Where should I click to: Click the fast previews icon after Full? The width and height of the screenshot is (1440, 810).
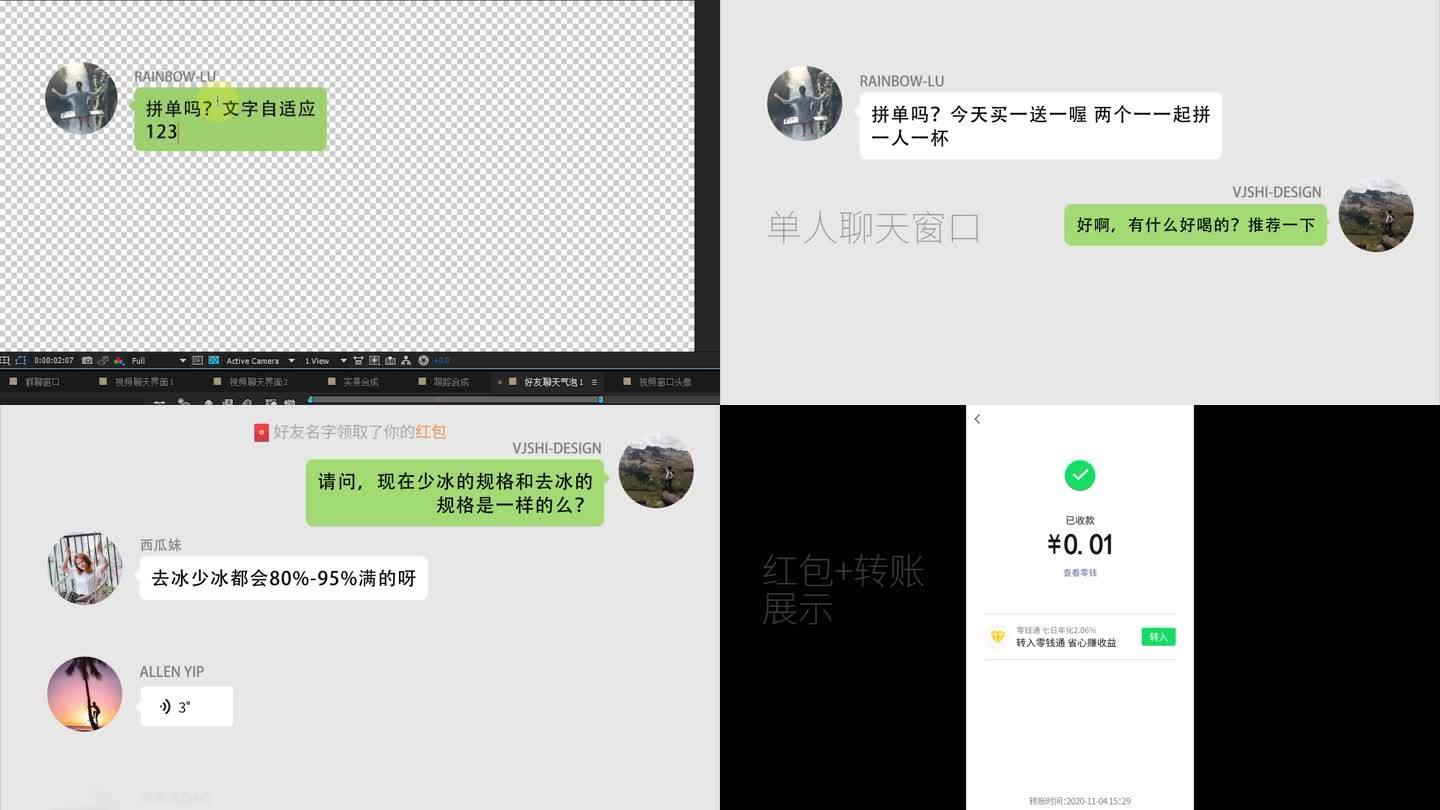coord(198,360)
